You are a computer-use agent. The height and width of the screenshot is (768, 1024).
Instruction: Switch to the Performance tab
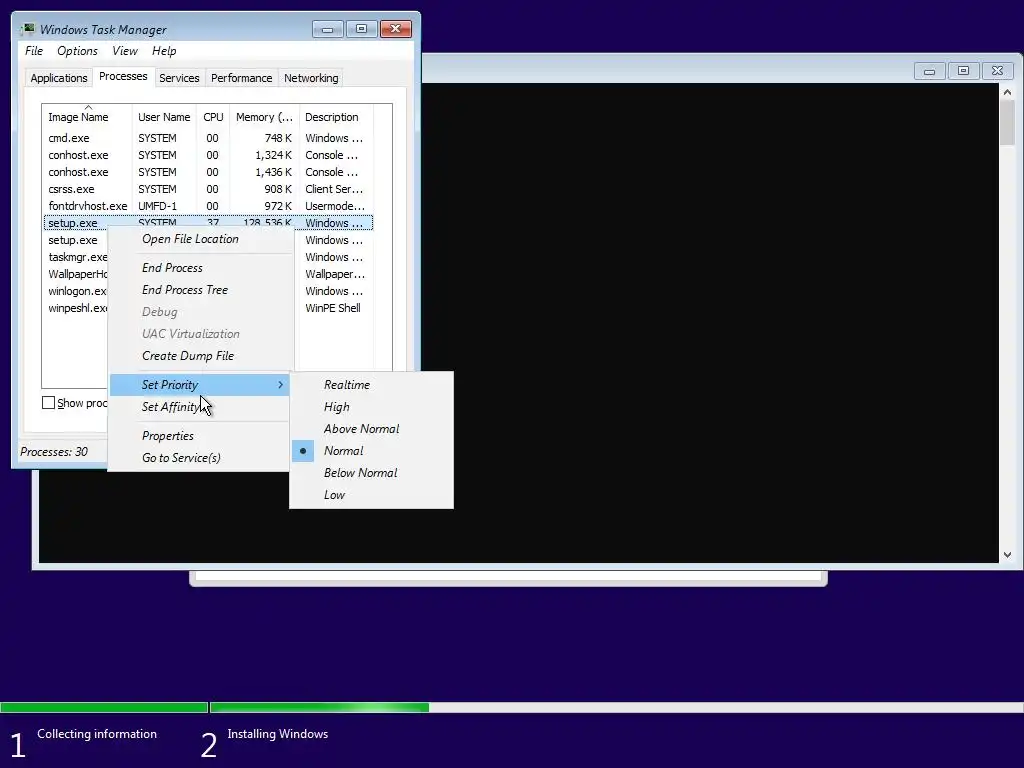point(242,78)
